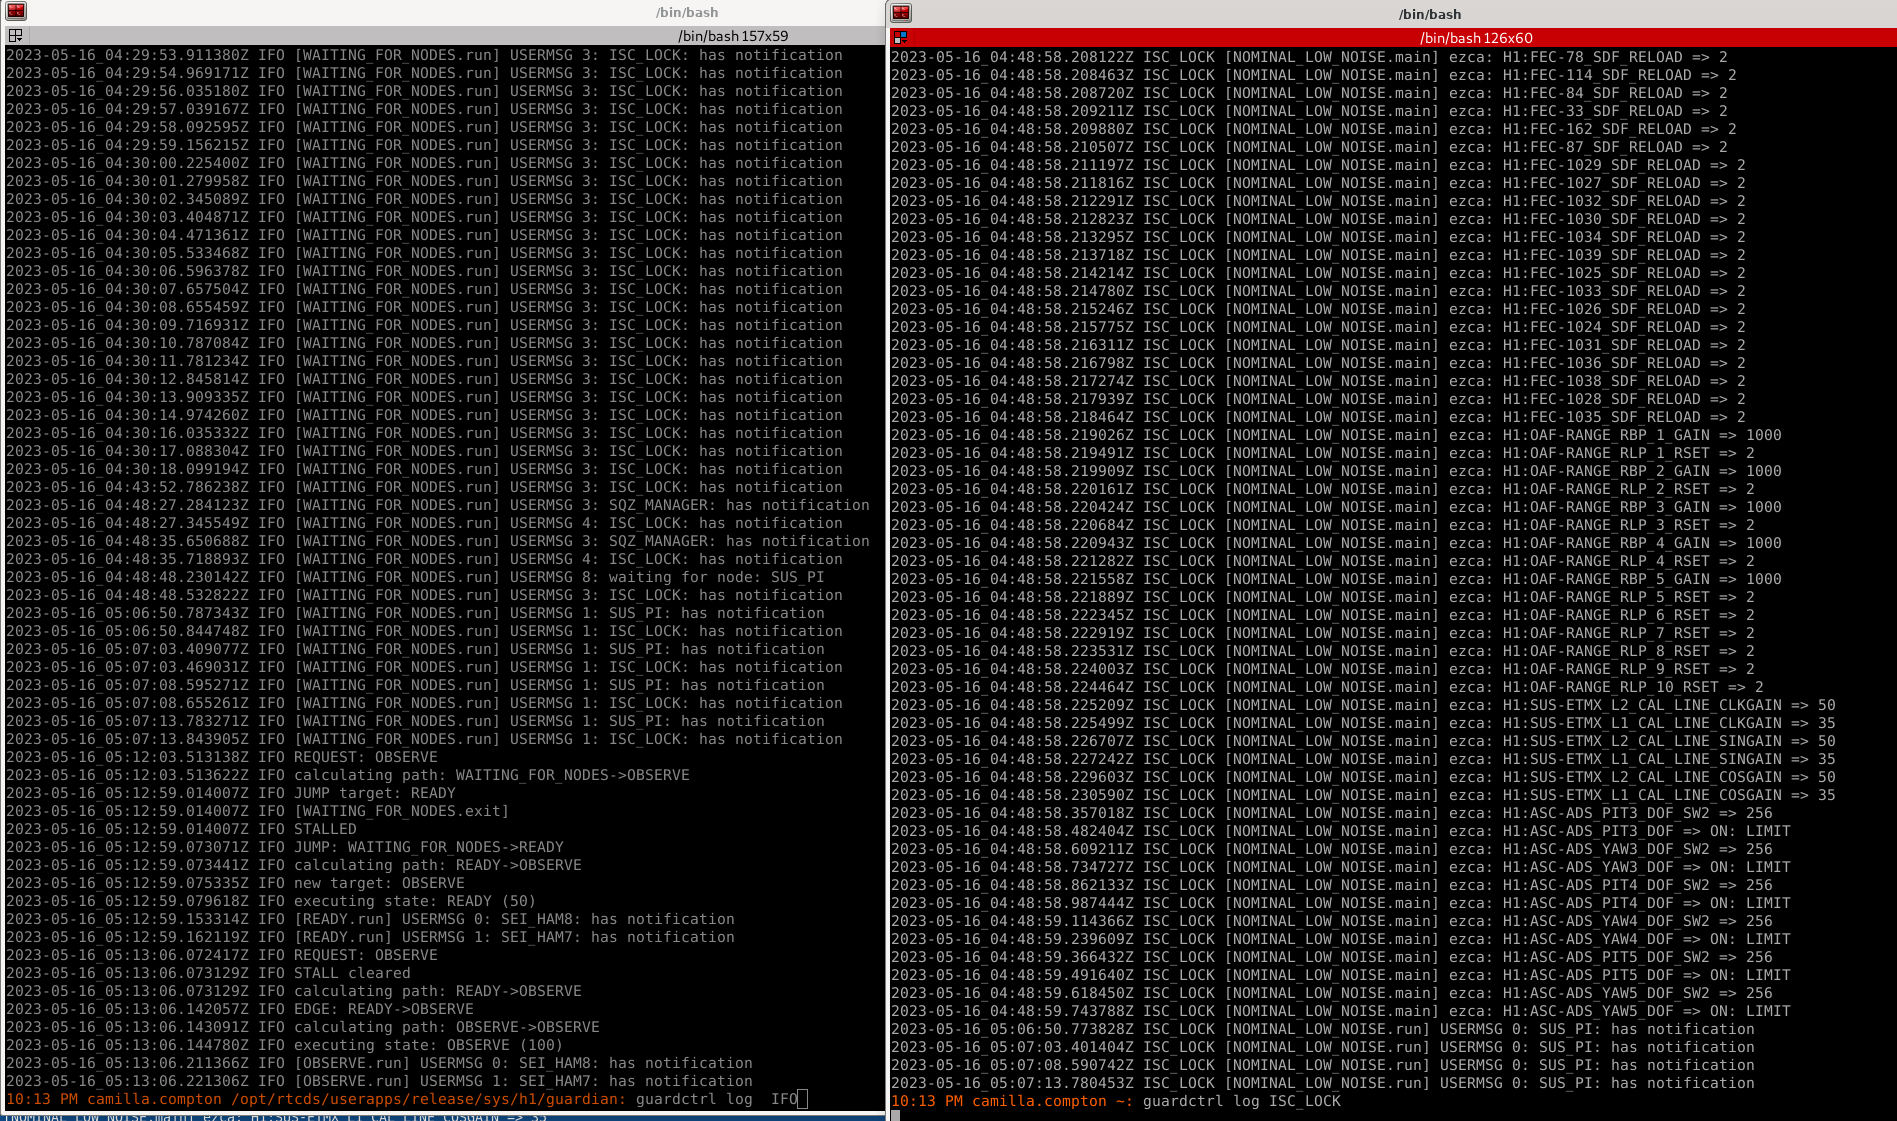Click the right Terminator window menu icon
Image resolution: width=1897 pixels, height=1121 pixels.
pos(901,13)
